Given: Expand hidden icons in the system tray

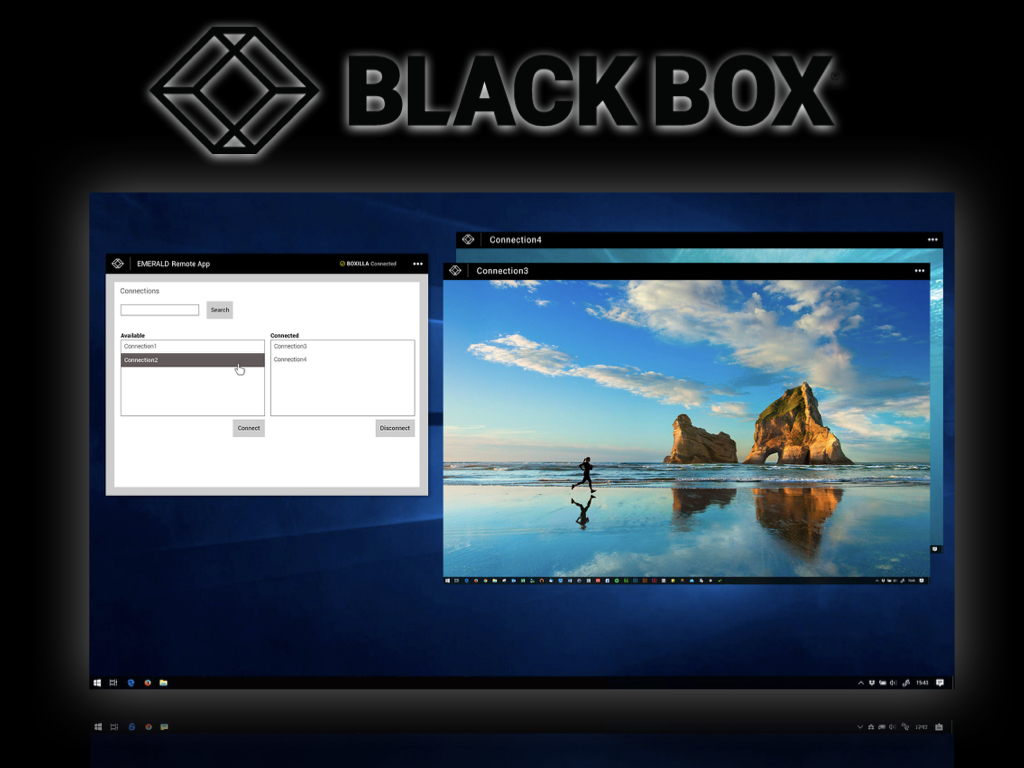Looking at the screenshot, I should (861, 683).
